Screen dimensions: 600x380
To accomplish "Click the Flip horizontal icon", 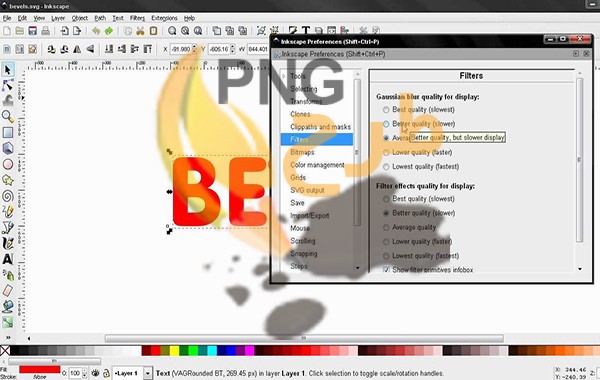I will click(77, 49).
